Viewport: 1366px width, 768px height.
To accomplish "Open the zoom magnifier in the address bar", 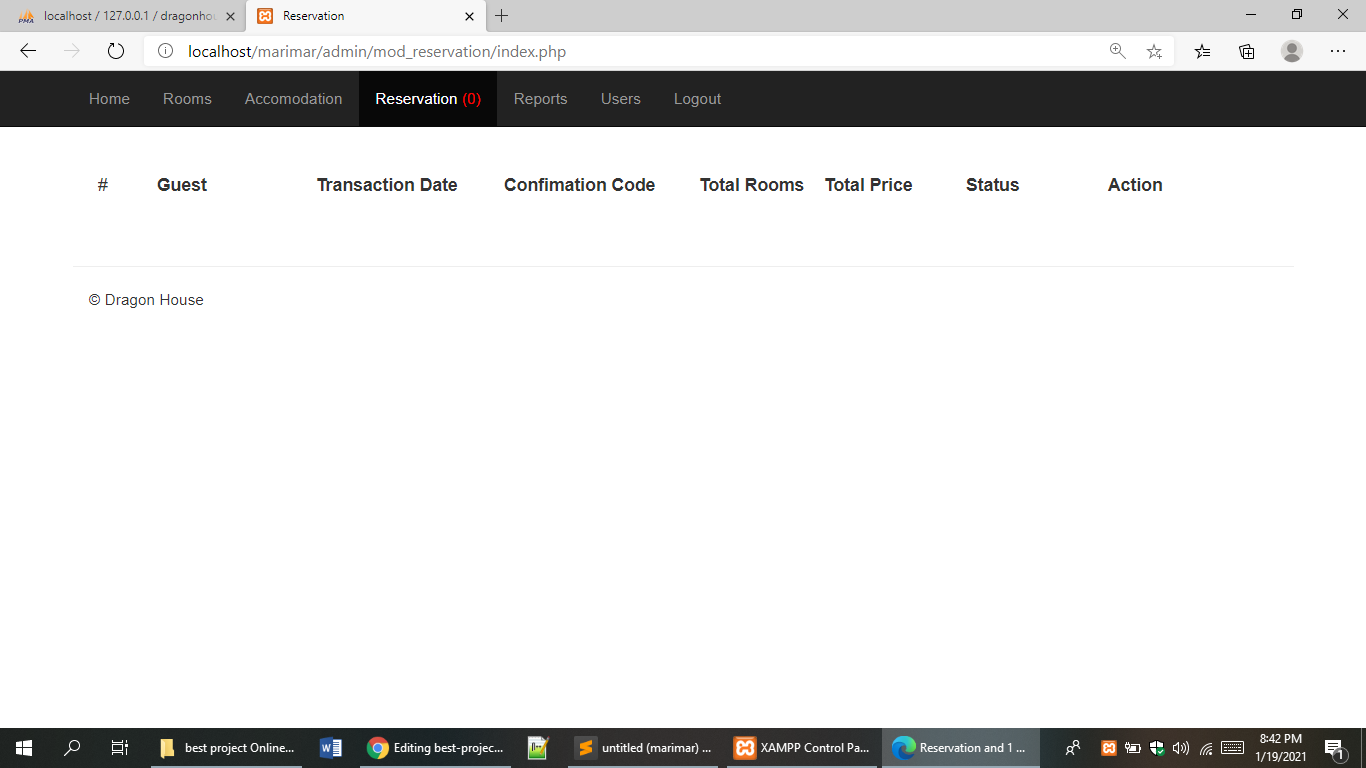I will (x=1117, y=51).
